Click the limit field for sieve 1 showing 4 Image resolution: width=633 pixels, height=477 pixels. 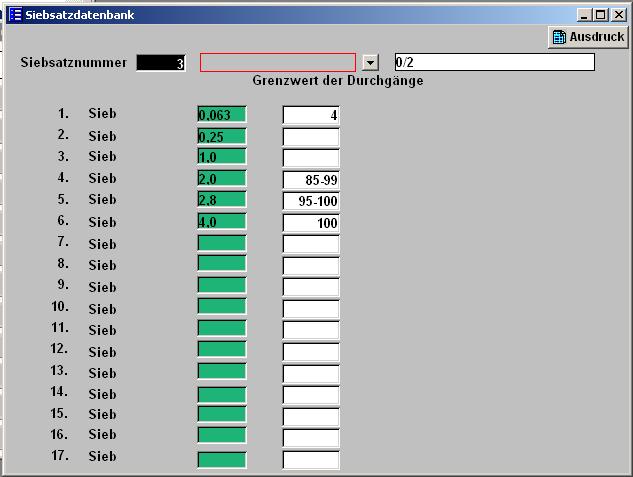(311, 115)
